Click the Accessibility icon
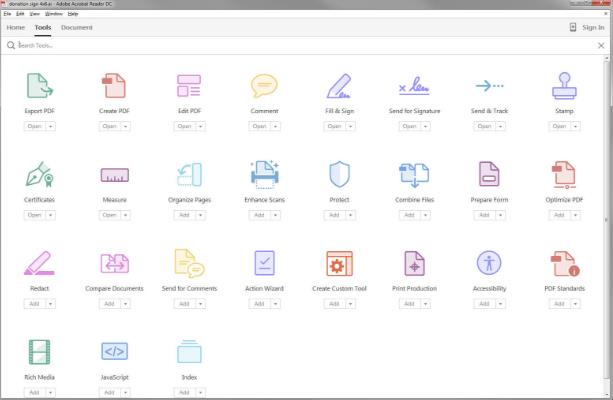Viewport: 613px width, 400px height. tap(489, 264)
